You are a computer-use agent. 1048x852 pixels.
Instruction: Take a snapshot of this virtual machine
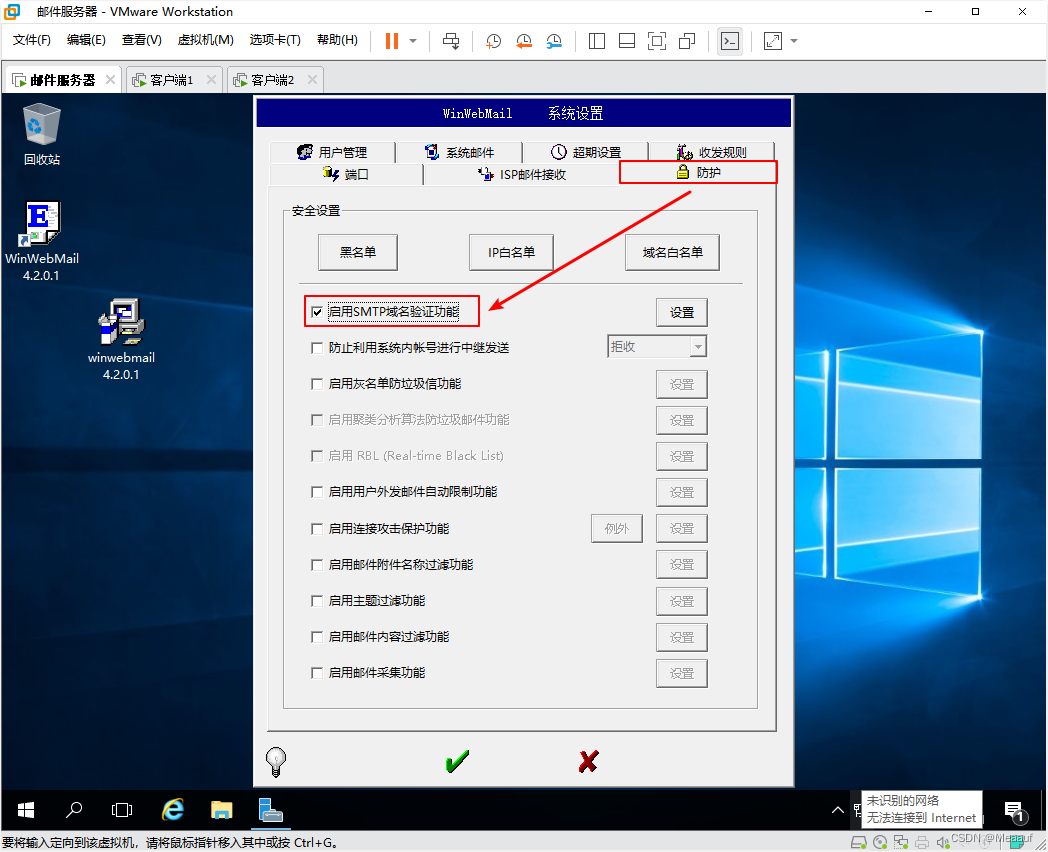click(493, 41)
